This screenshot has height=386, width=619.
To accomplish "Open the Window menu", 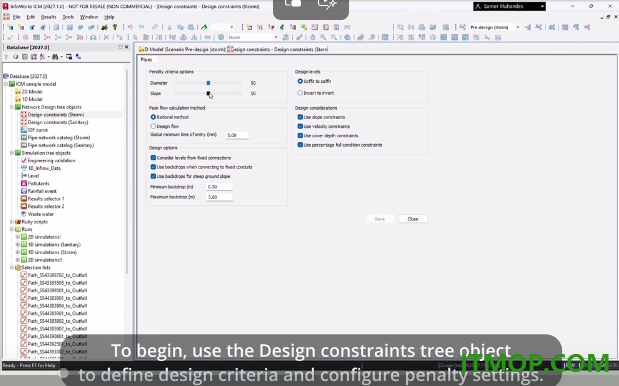I will click(89, 17).
